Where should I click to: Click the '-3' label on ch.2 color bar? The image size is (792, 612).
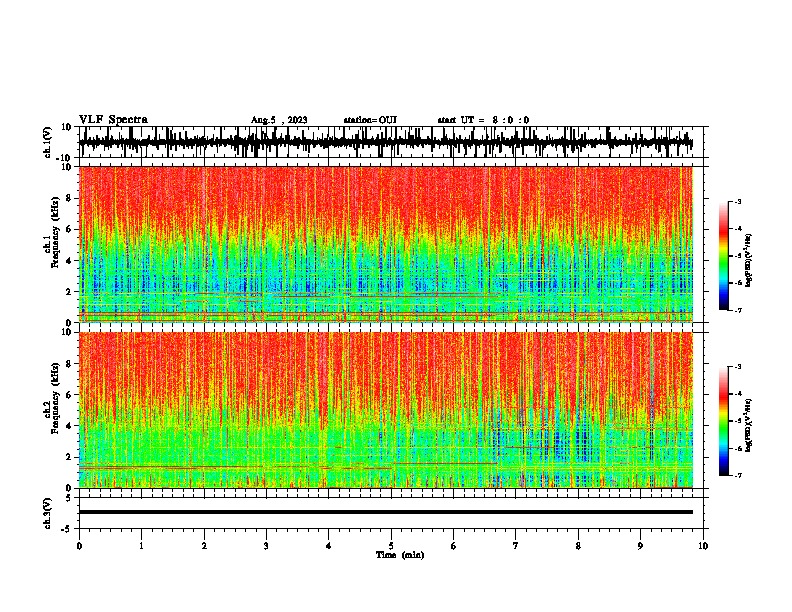point(737,367)
